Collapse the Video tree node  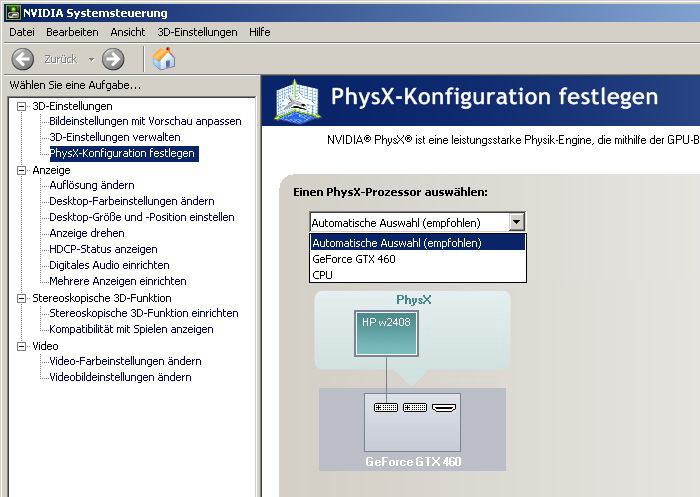click(x=21, y=346)
